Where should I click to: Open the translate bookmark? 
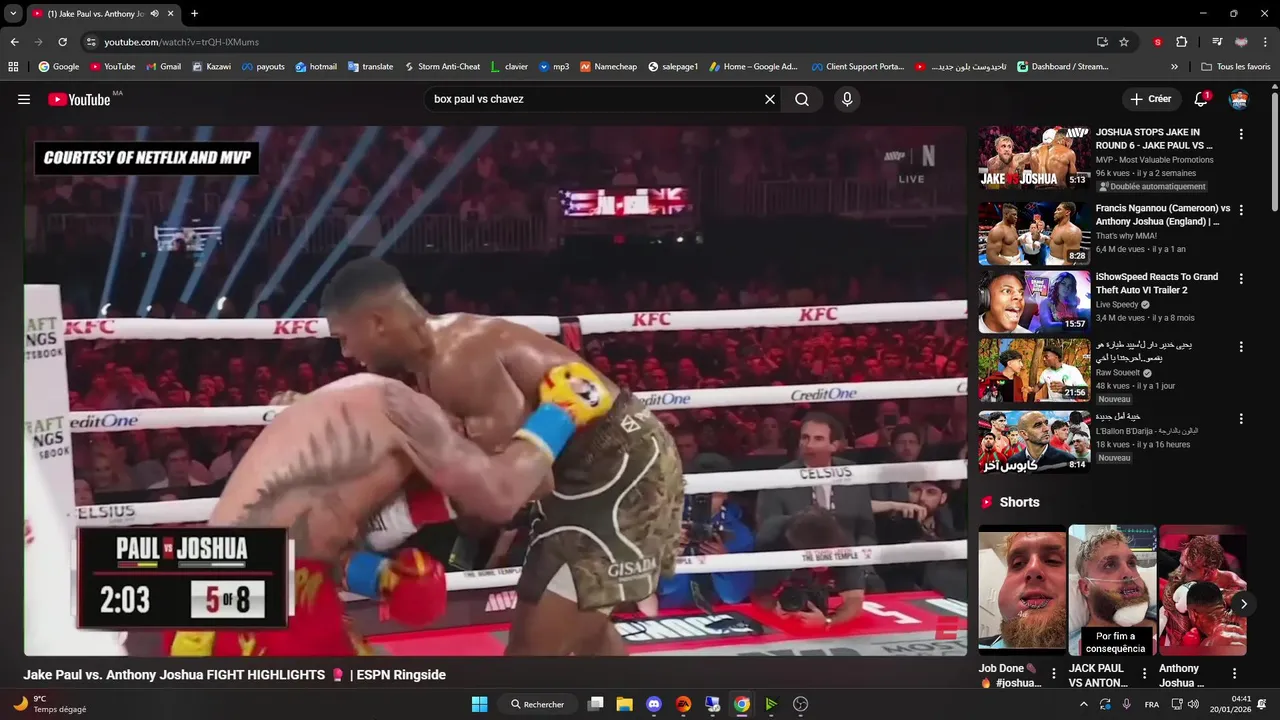pyautogui.click(x=370, y=67)
